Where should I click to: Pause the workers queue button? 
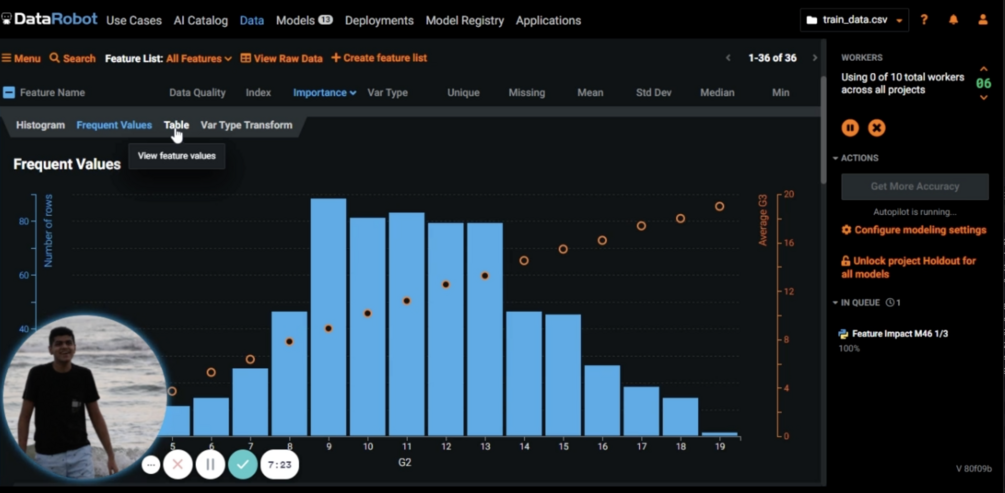pyautogui.click(x=850, y=128)
